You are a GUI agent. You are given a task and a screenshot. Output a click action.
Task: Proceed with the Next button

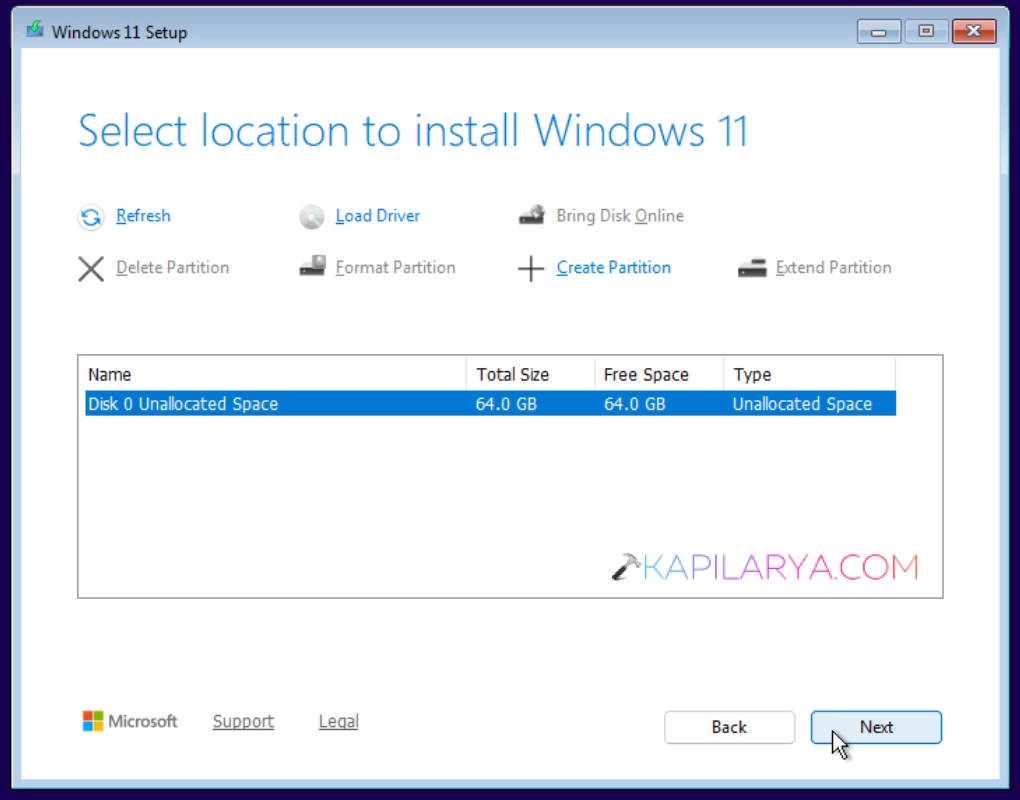tap(876, 727)
